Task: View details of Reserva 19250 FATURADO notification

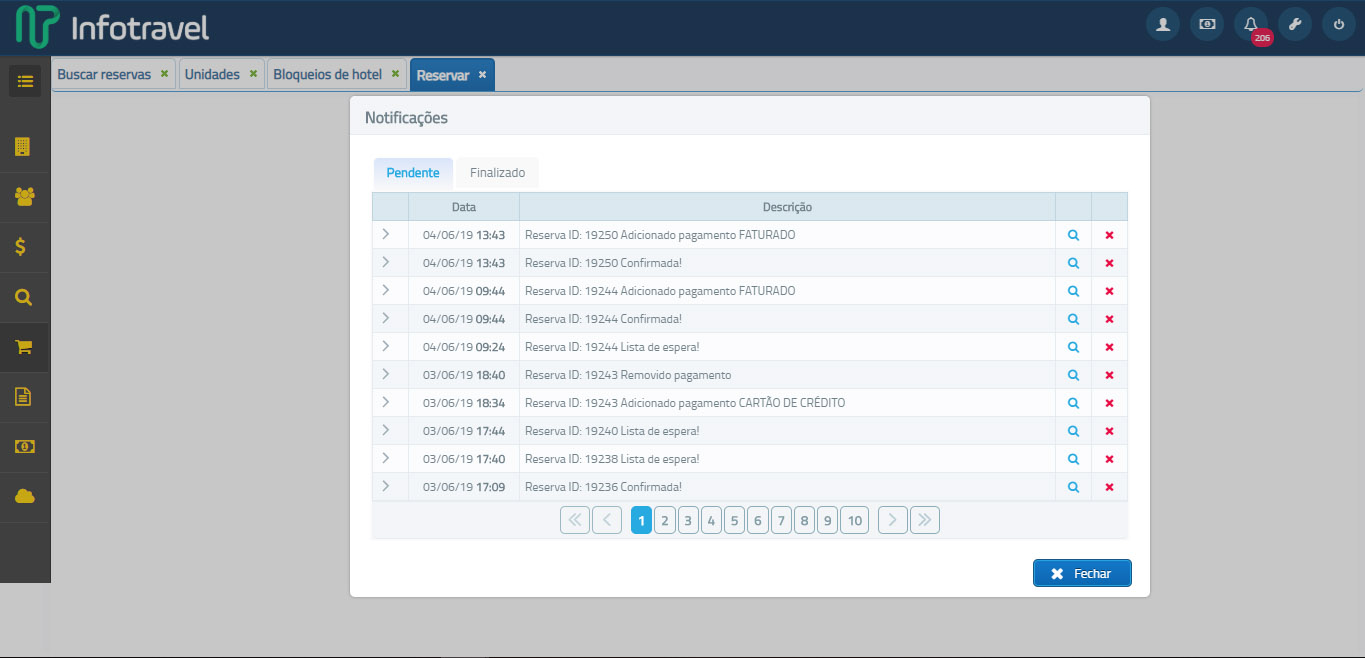Action: coord(1073,235)
